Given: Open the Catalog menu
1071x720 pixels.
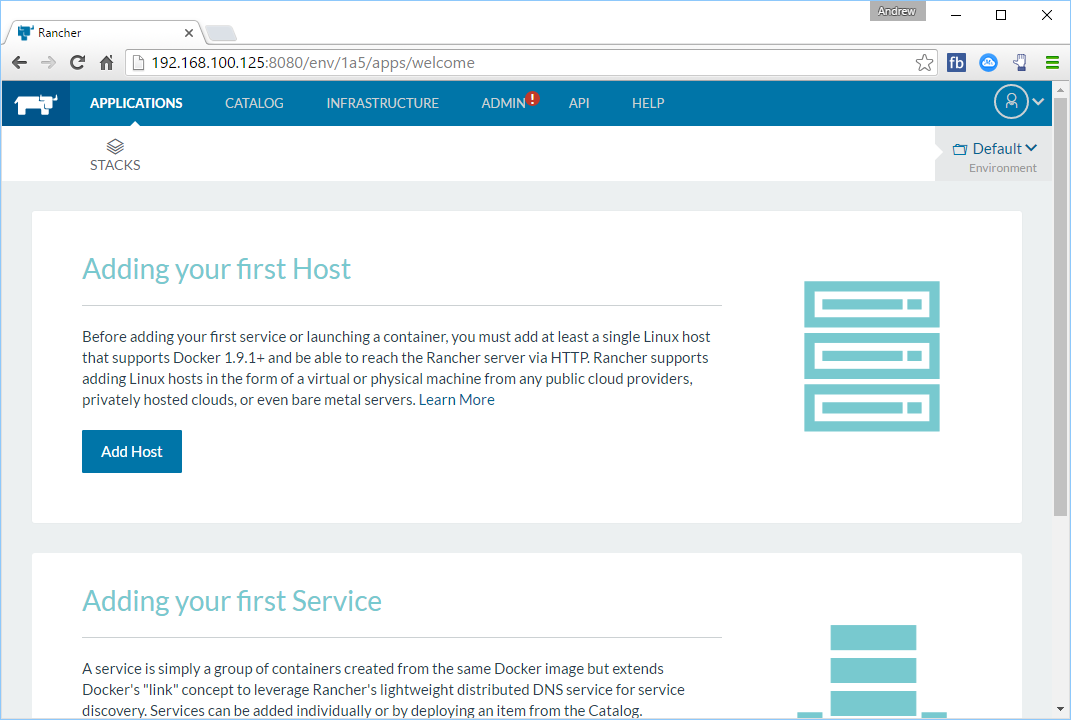Looking at the screenshot, I should point(254,103).
